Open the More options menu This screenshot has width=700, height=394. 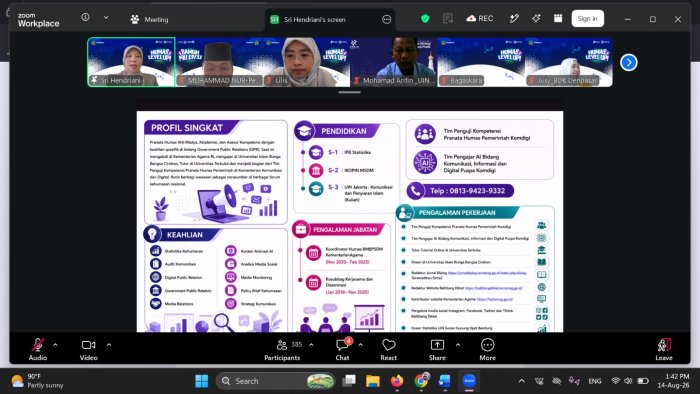point(488,349)
